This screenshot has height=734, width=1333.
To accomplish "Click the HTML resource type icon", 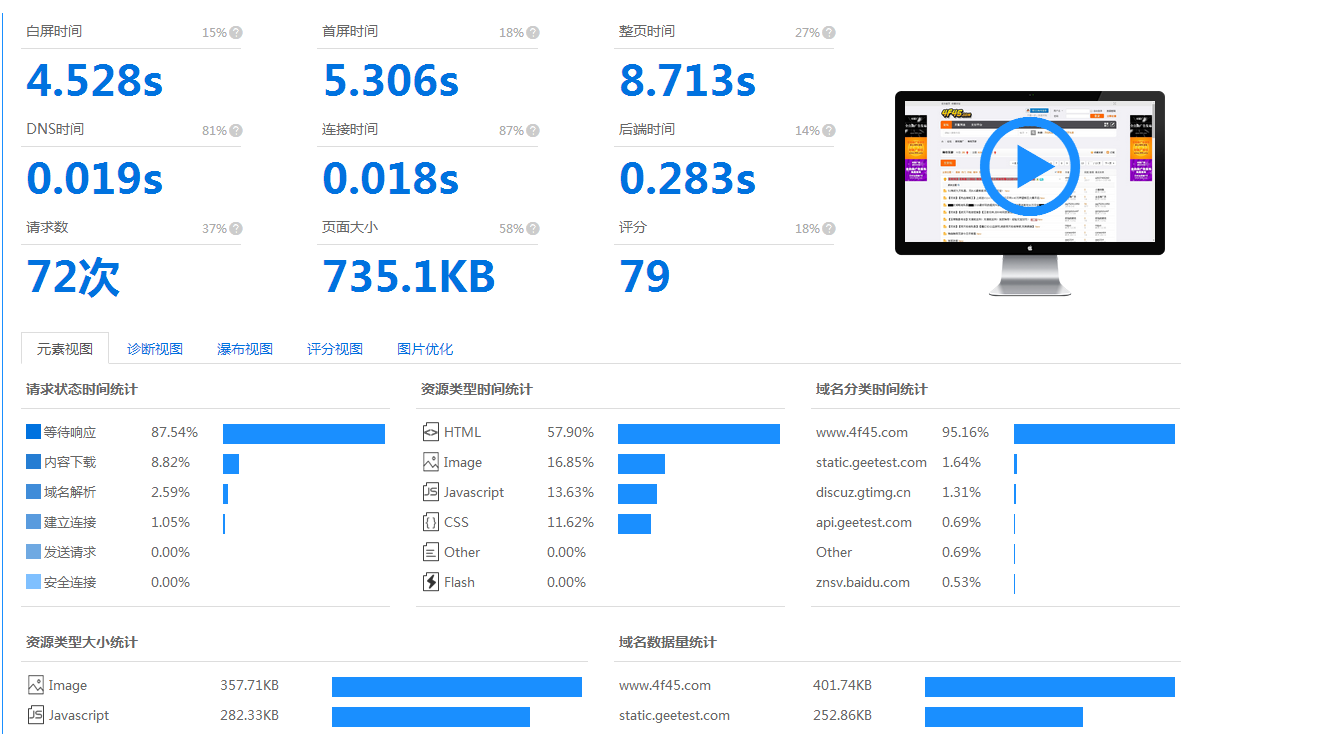I will pyautogui.click(x=430, y=432).
